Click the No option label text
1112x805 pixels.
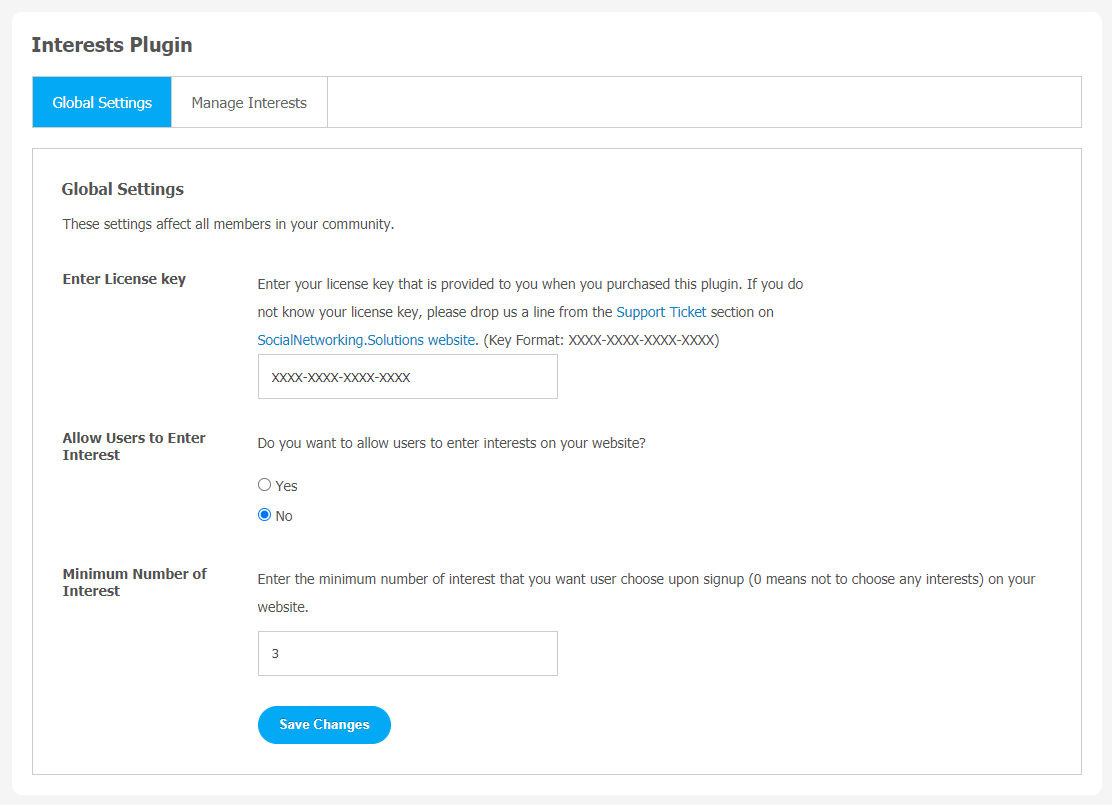pyautogui.click(x=284, y=516)
